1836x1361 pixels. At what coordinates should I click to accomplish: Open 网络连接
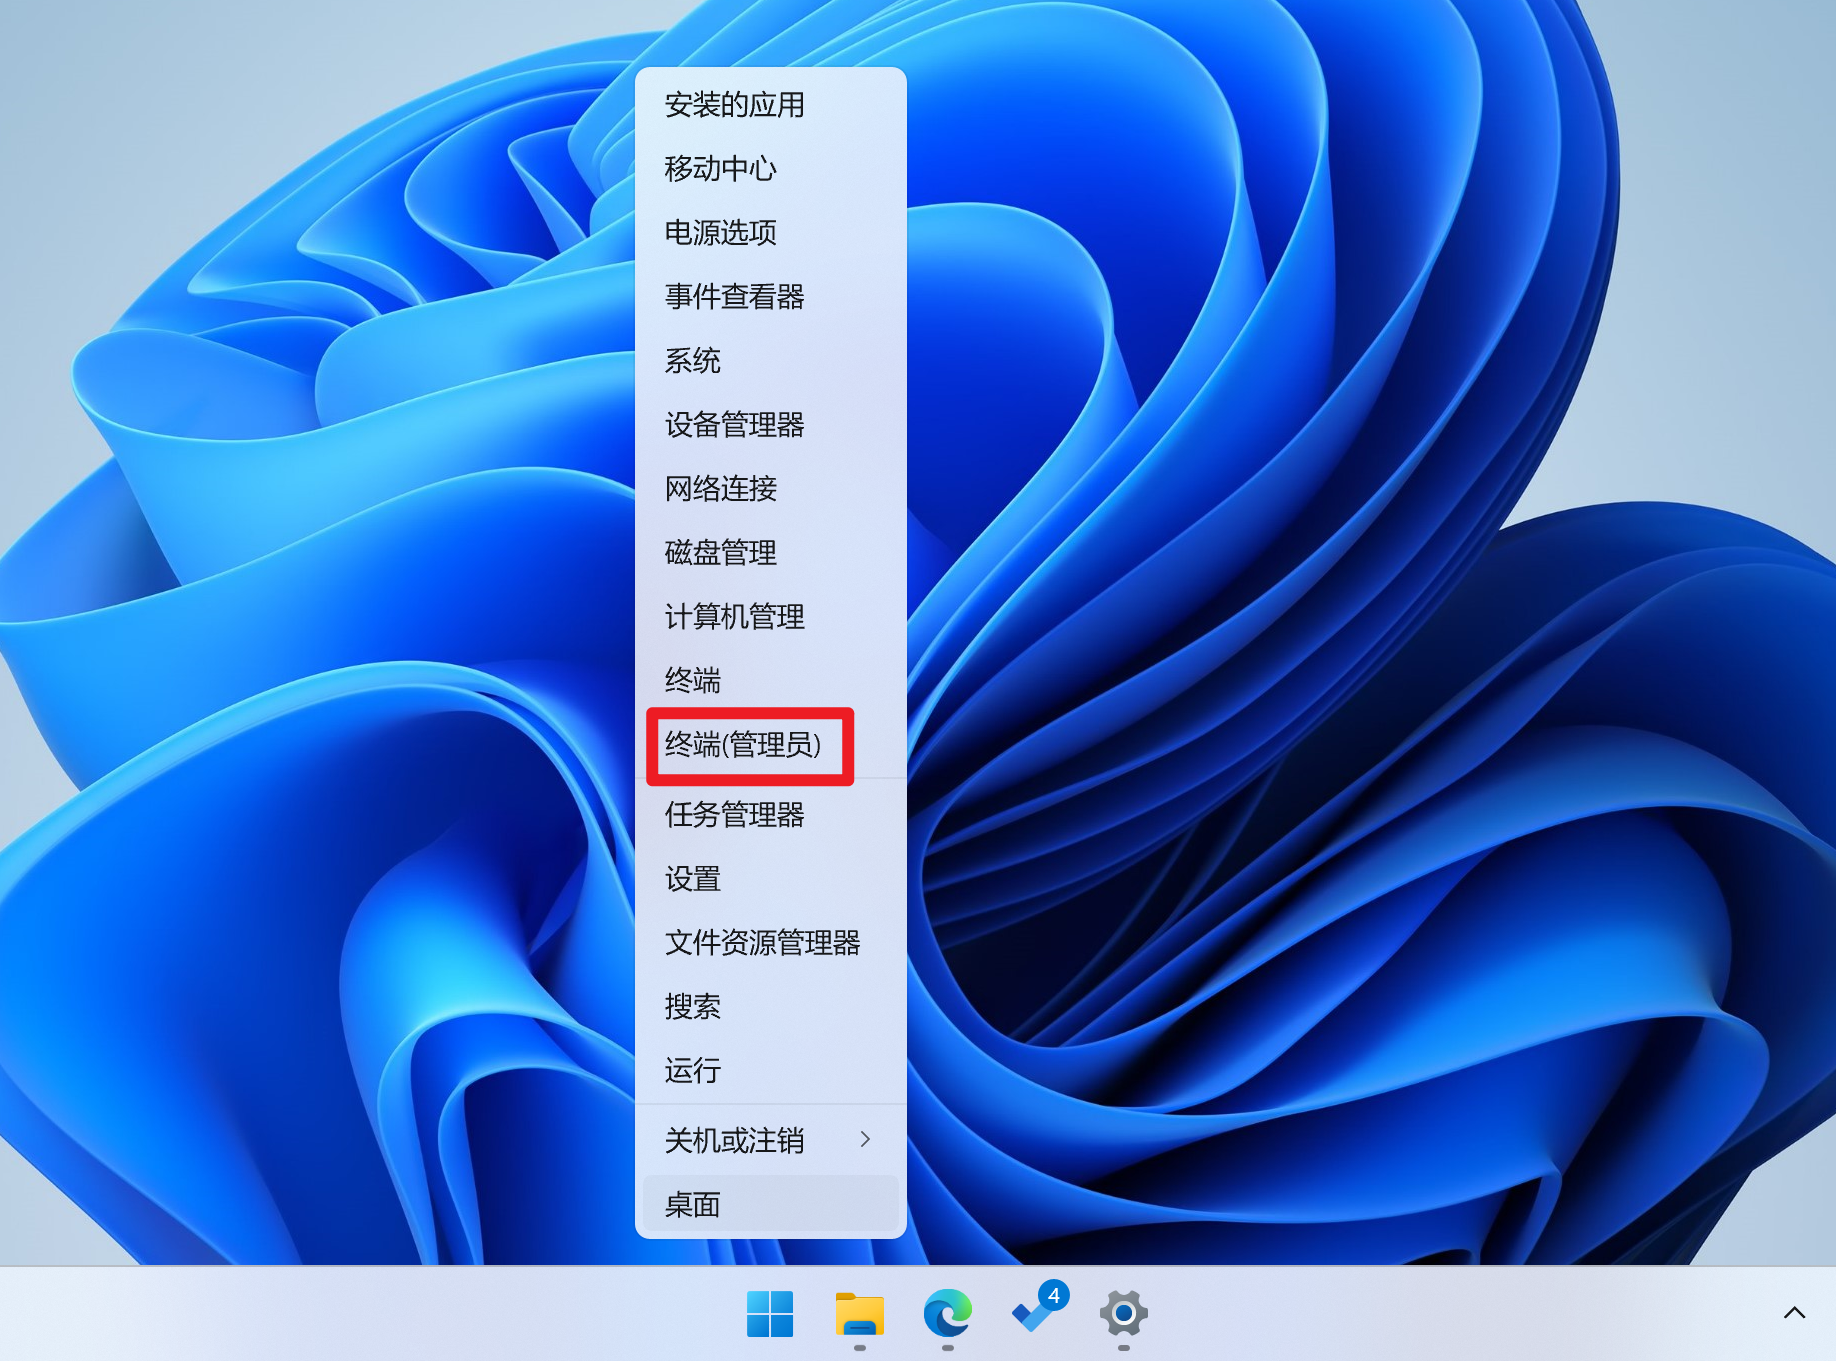click(x=721, y=489)
